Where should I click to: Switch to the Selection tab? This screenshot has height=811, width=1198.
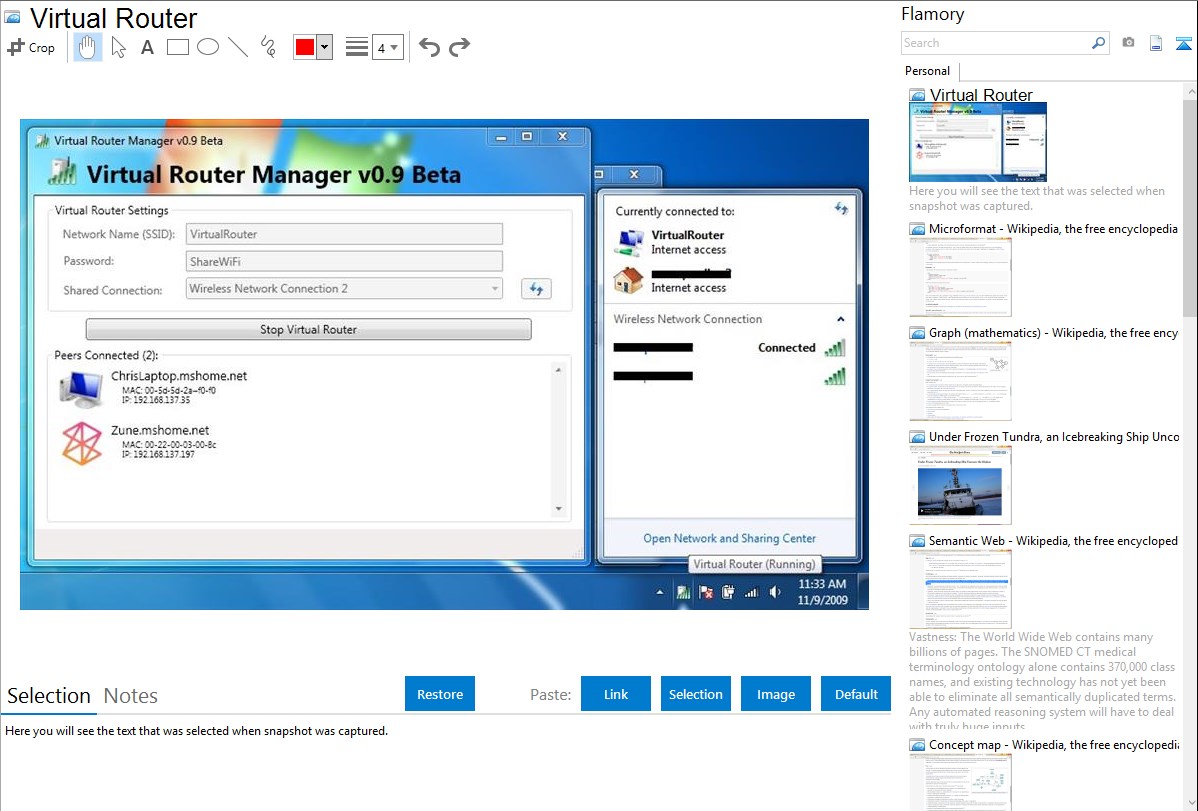point(49,696)
